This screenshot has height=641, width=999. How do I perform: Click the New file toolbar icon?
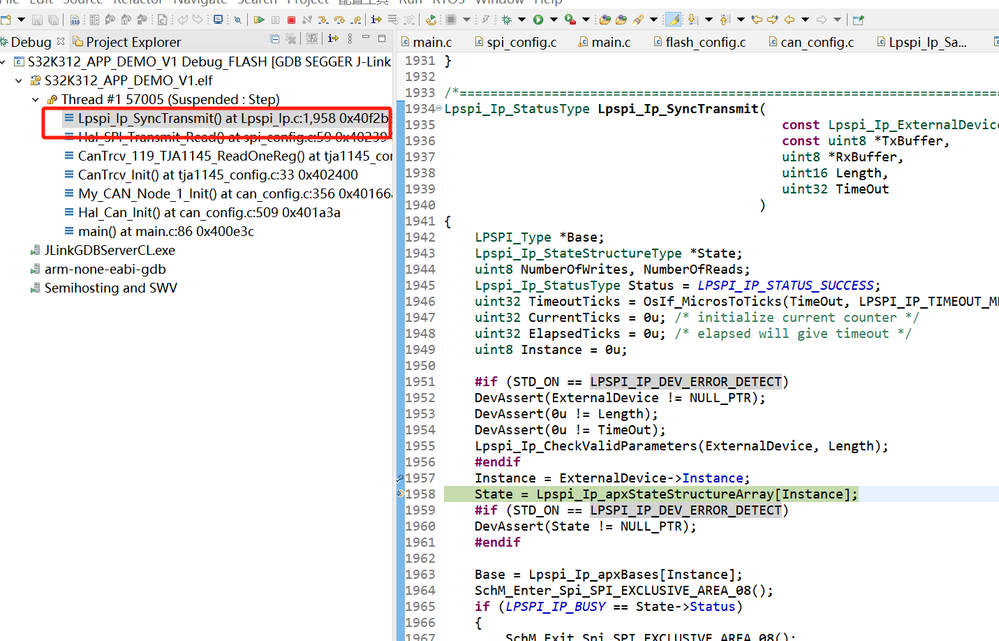6,20
